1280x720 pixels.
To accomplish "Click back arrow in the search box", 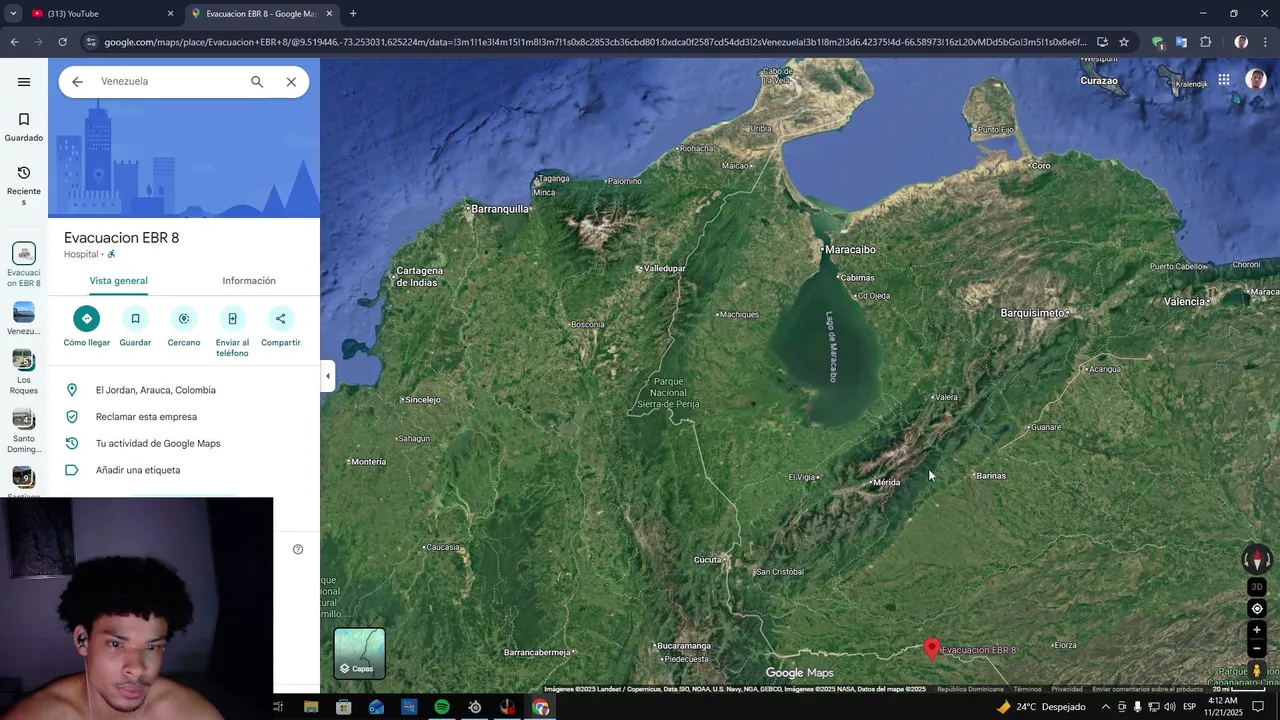I will [x=77, y=82].
